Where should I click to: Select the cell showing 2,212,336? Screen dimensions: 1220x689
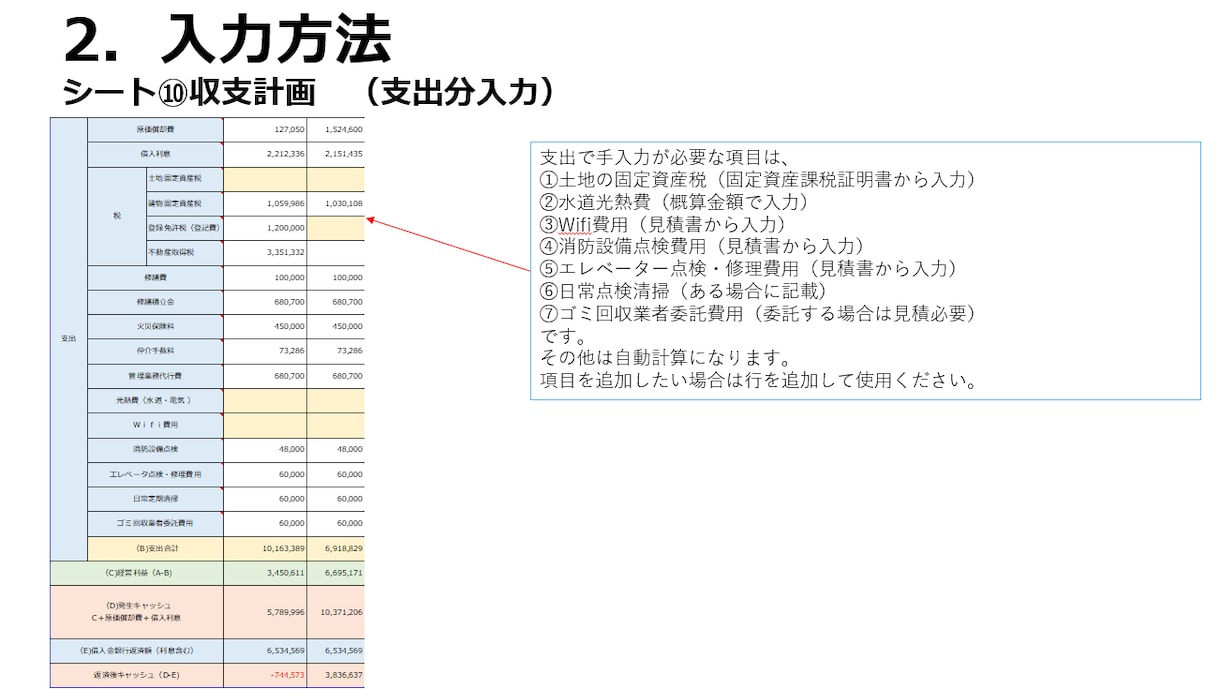pyautogui.click(x=265, y=155)
